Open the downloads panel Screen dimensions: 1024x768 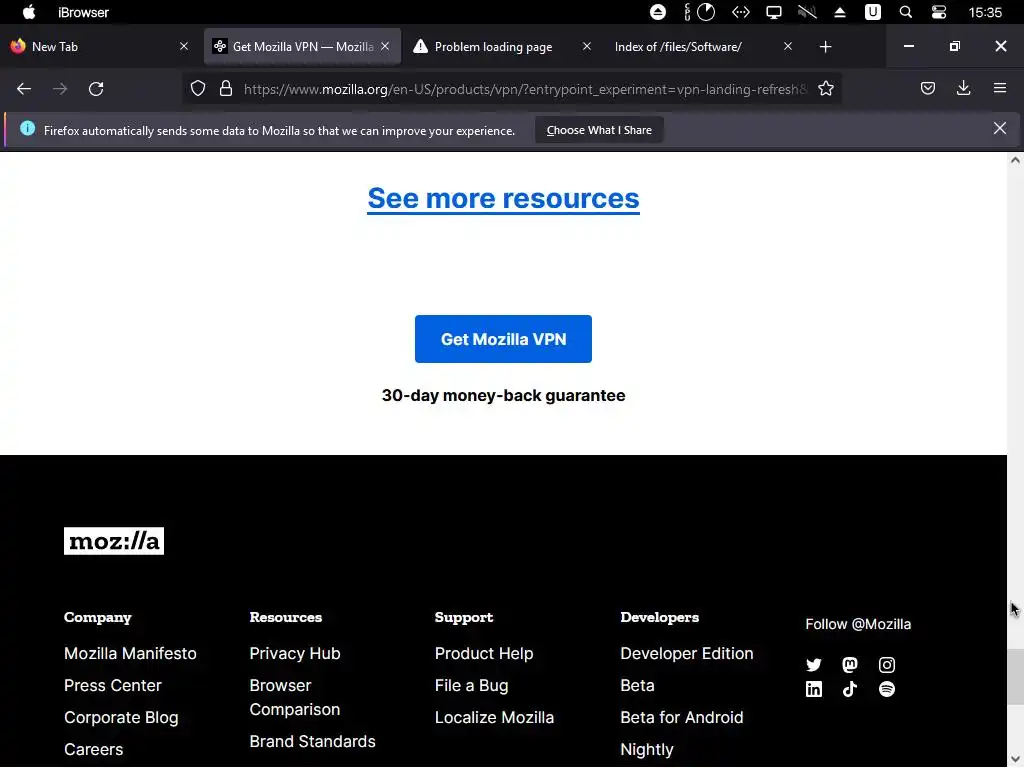[963, 88]
